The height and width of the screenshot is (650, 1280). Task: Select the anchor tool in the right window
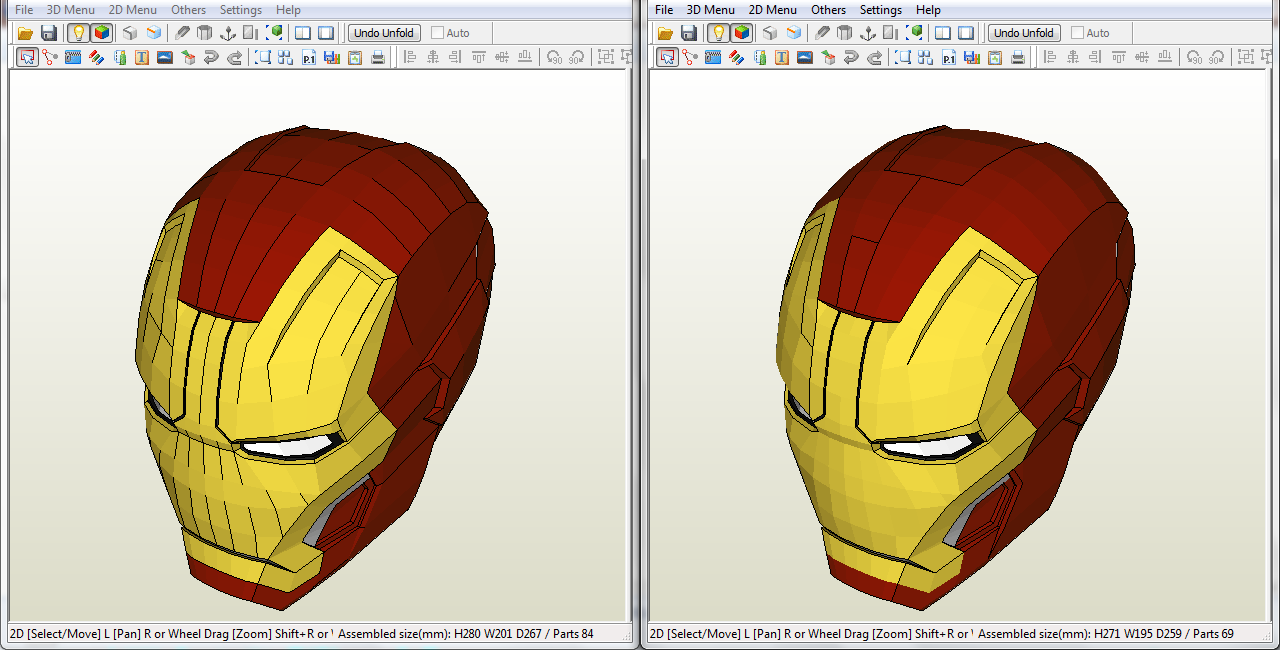(x=868, y=33)
